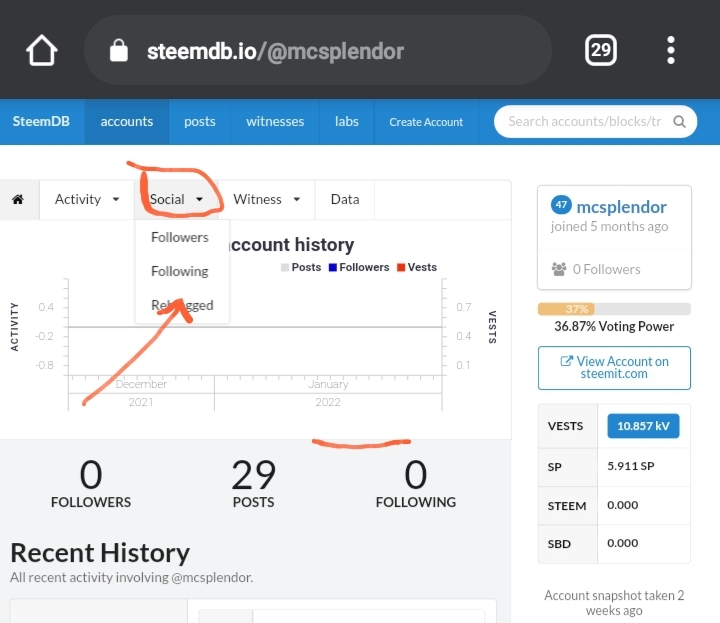
Task: Toggle the Vests series in chart legend
Action: click(417, 267)
